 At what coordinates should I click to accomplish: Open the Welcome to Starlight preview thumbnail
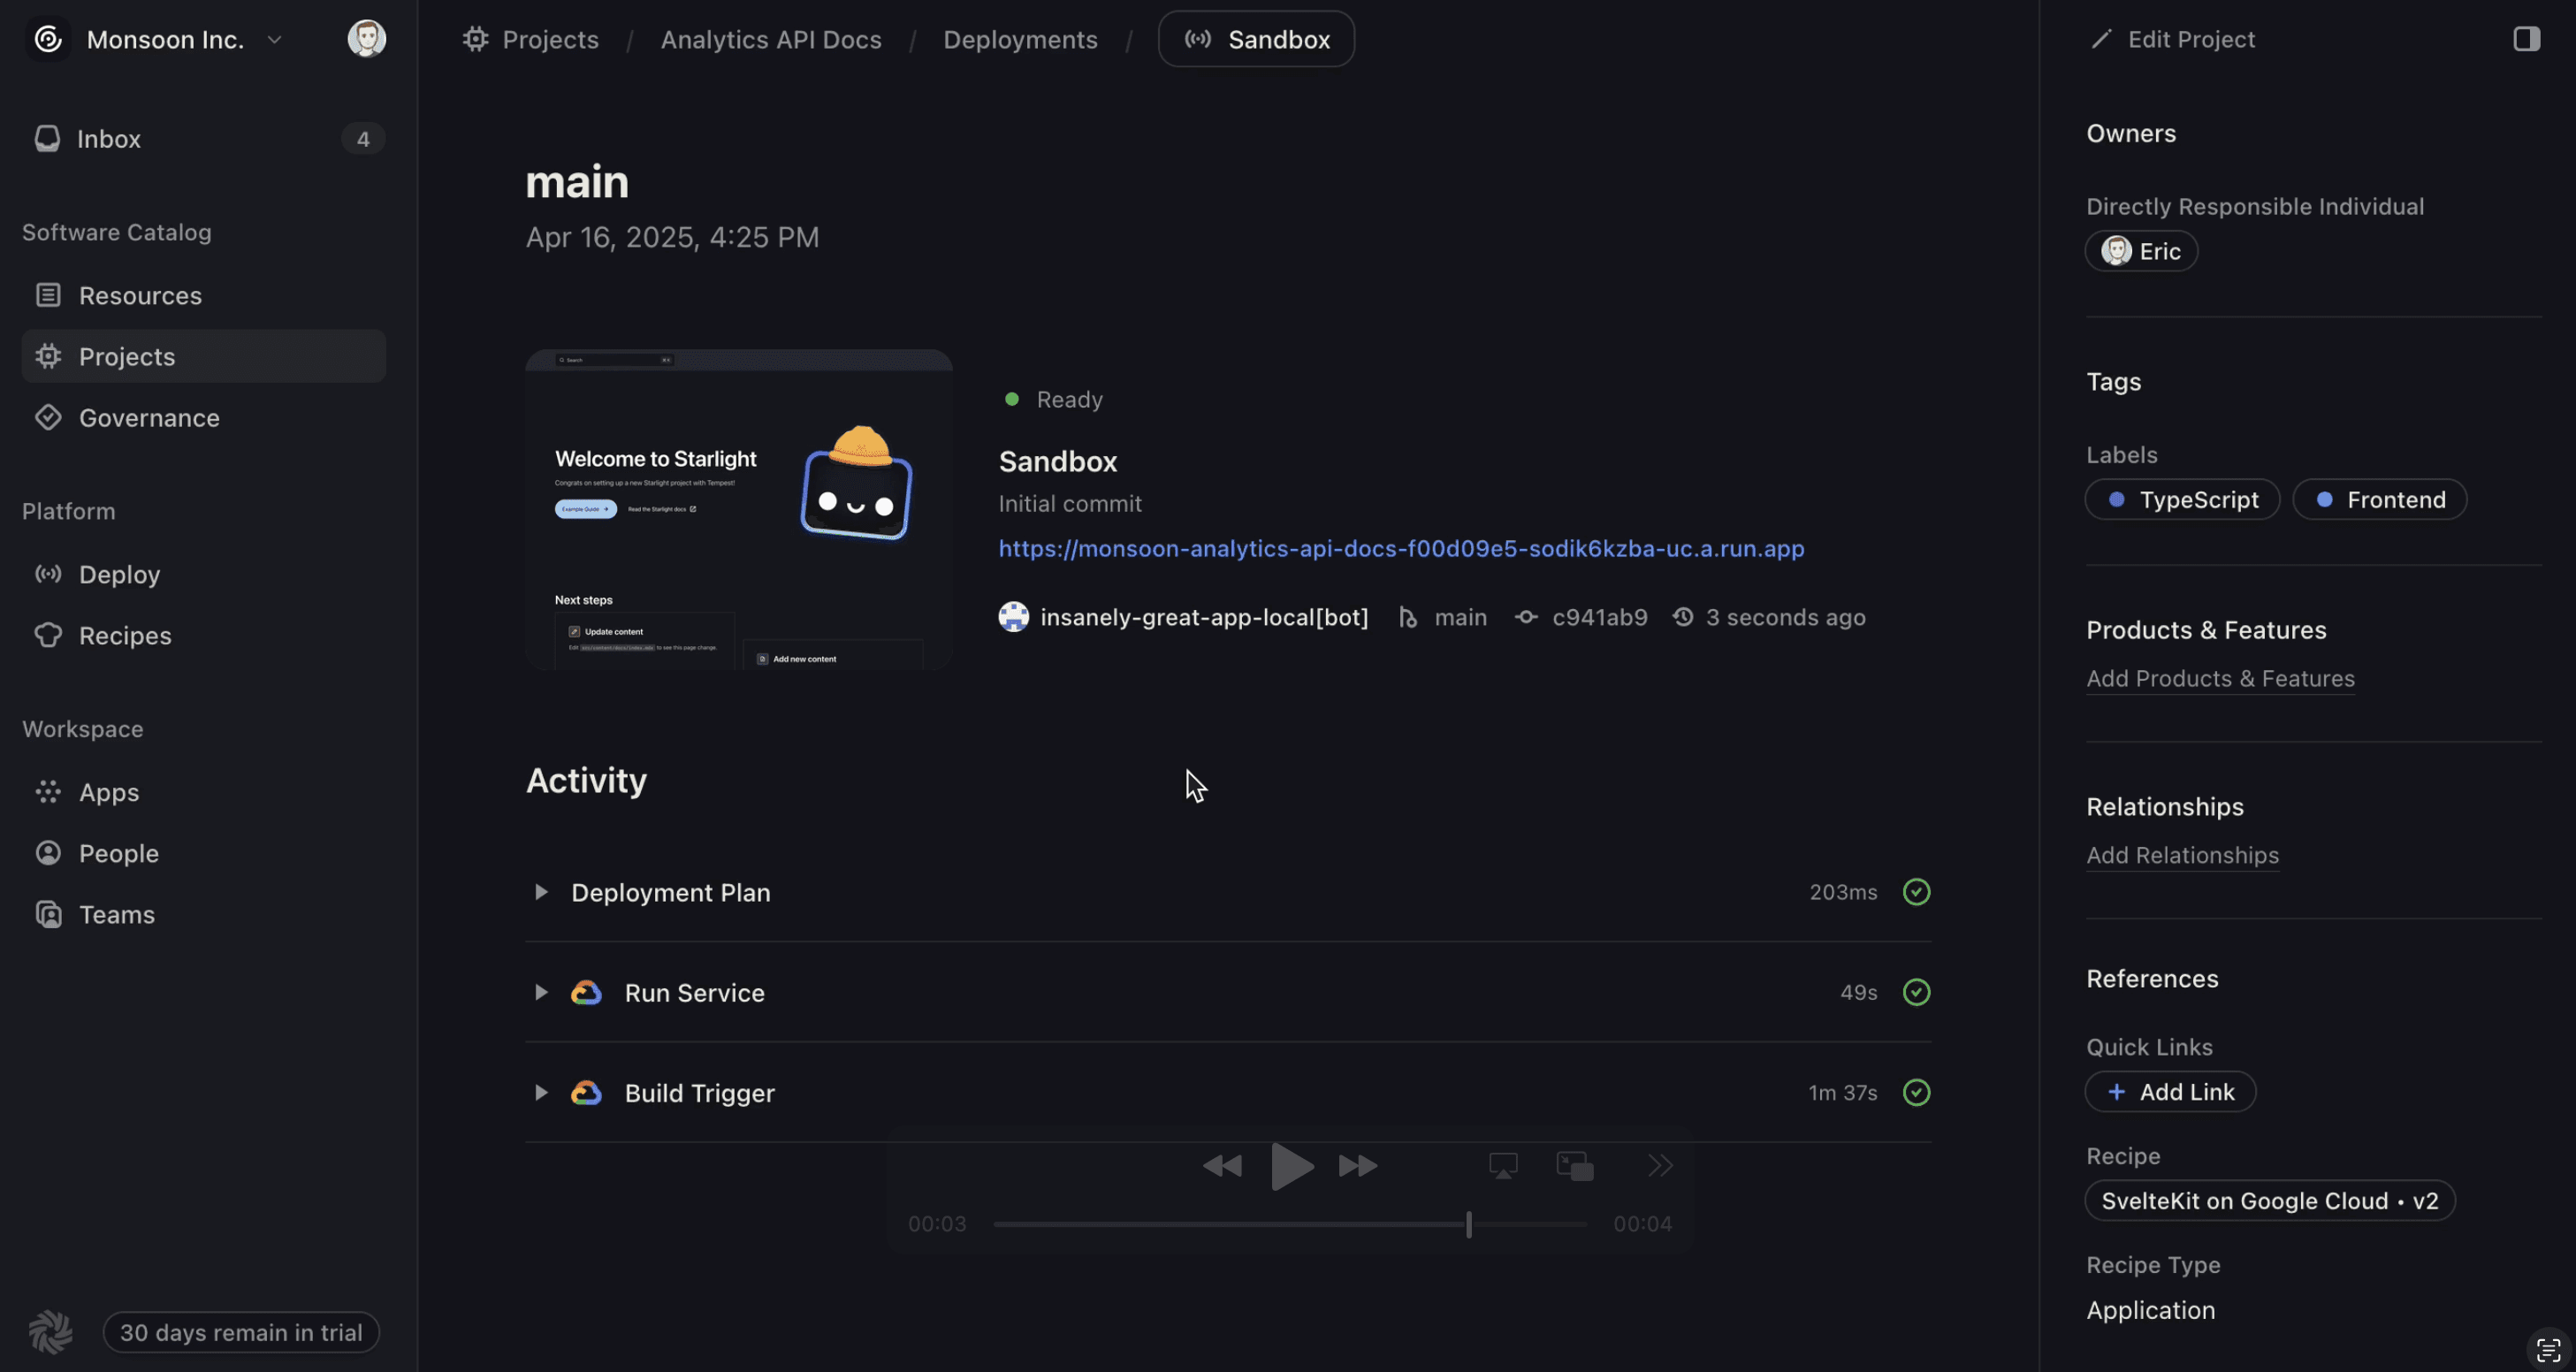point(739,509)
